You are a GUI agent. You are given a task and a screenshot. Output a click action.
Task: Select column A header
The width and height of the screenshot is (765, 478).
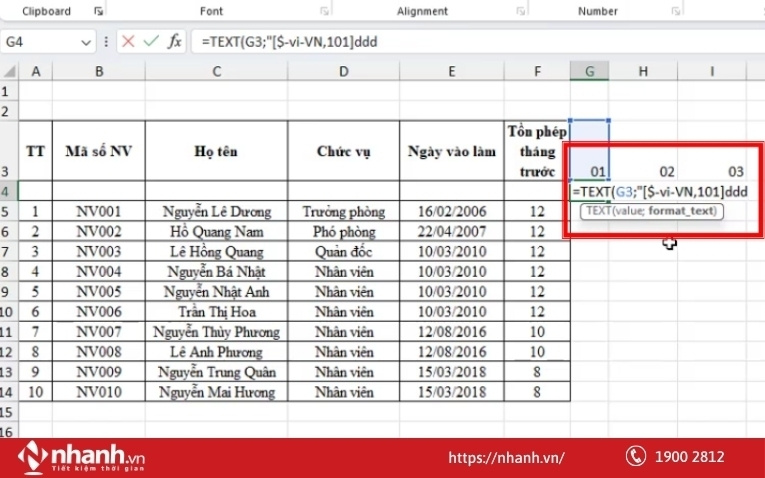tap(36, 72)
